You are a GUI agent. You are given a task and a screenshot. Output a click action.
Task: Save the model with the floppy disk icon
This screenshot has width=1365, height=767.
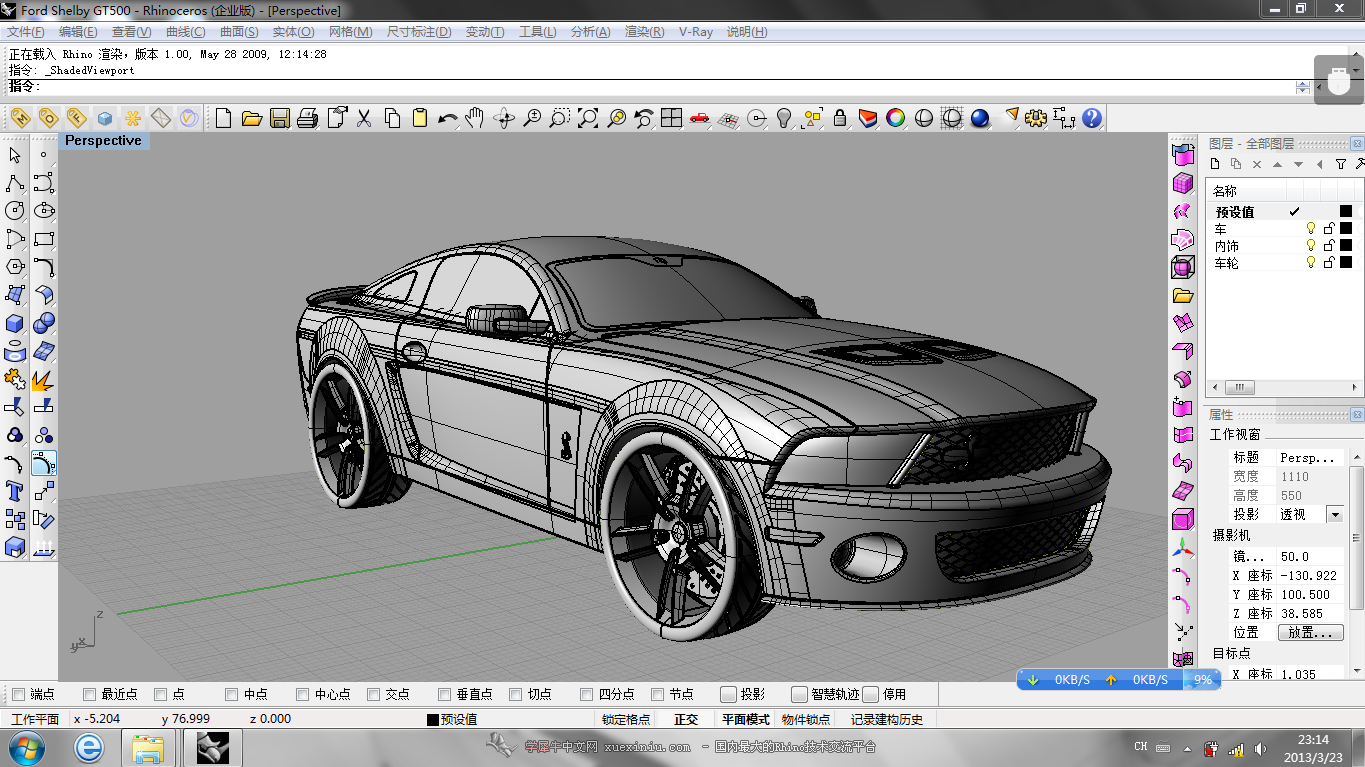tap(280, 118)
